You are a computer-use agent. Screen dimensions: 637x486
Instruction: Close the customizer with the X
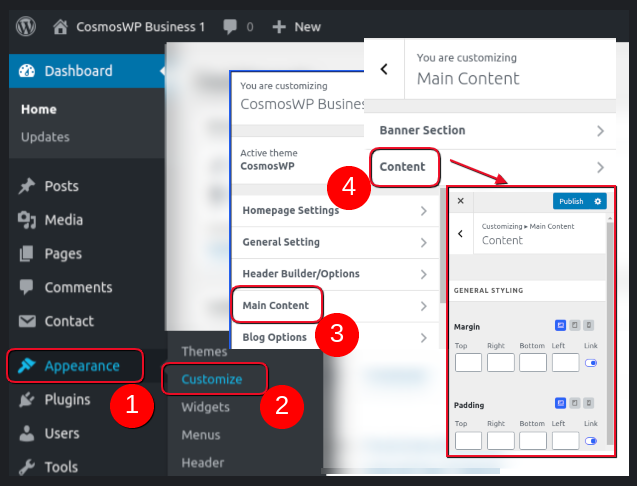[461, 201]
